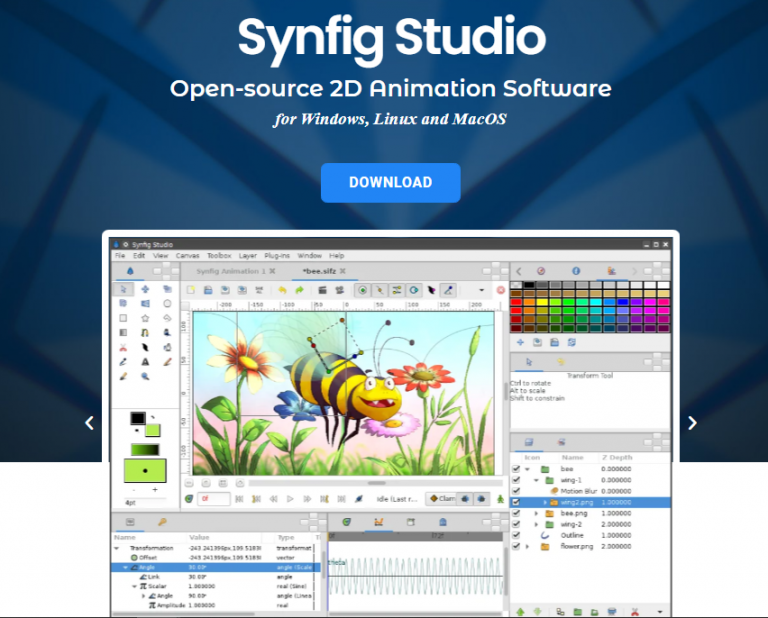Uncheck the Outline layer checkbox
The width and height of the screenshot is (768, 618).
coord(516,536)
